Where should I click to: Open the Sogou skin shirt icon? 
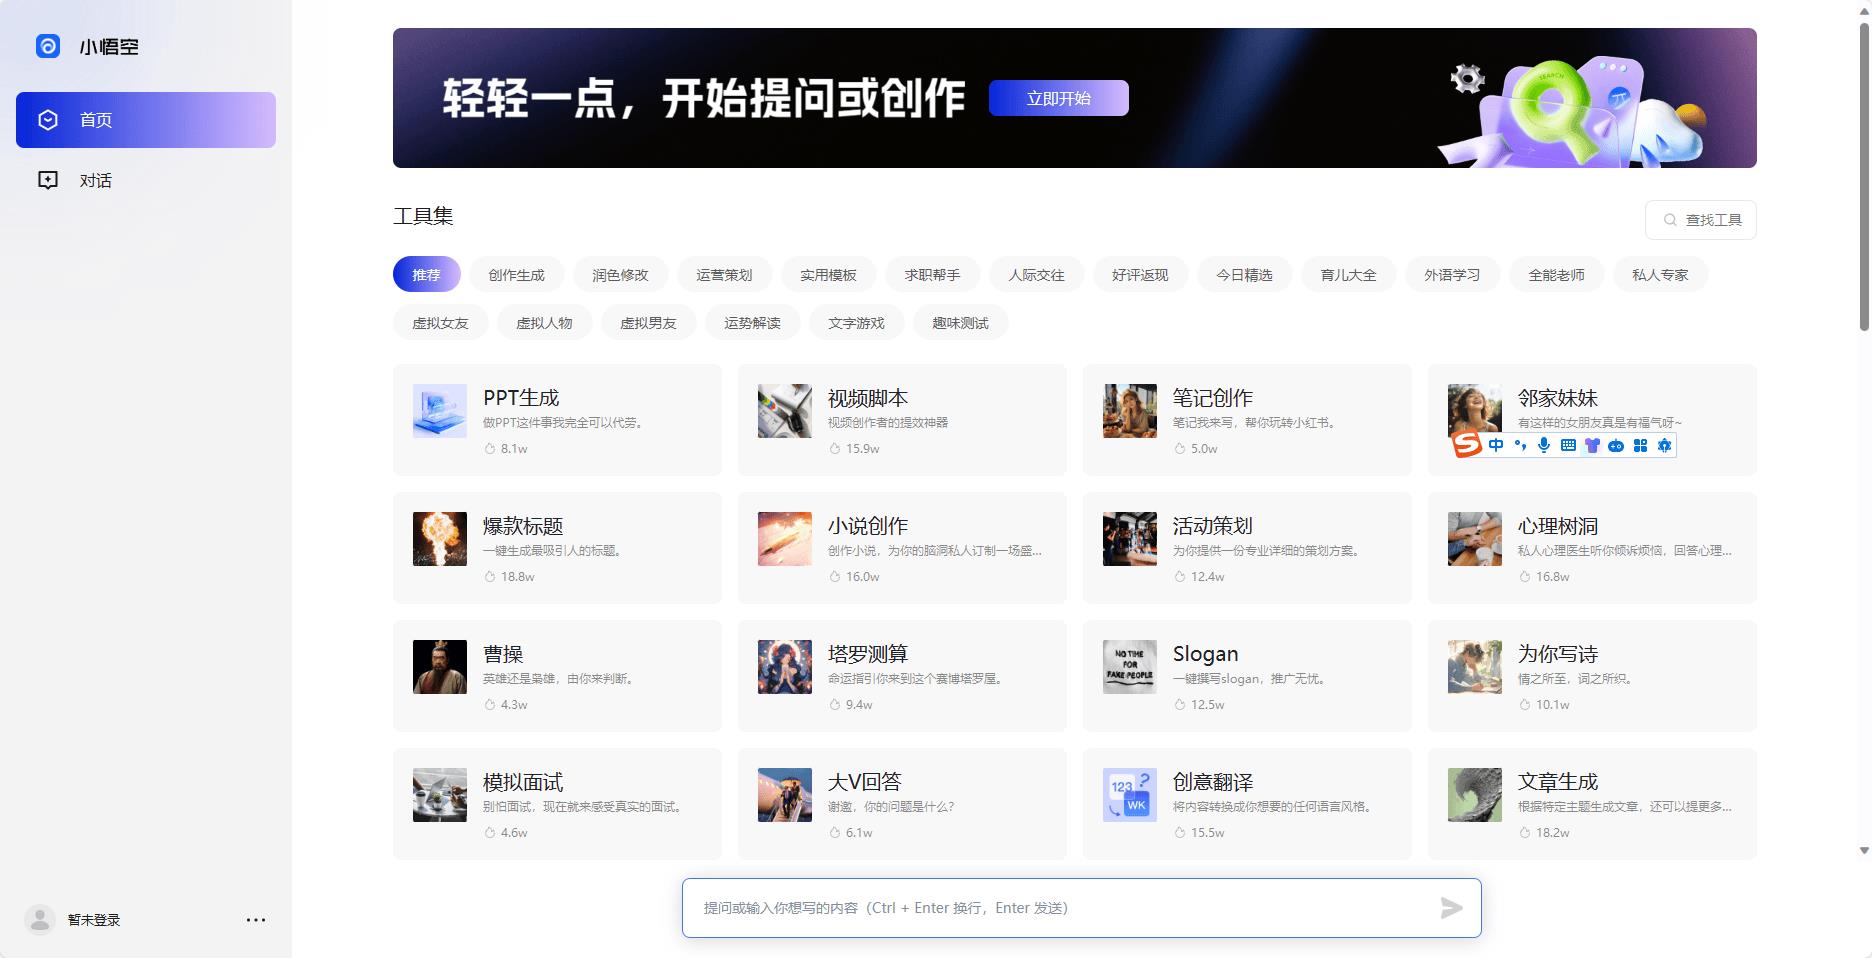coord(1592,445)
